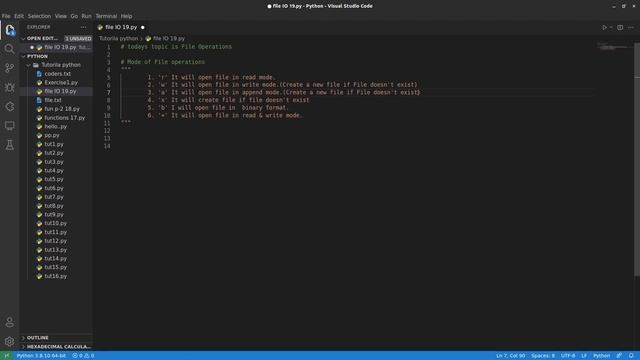640x360 pixels.
Task: Open file.txt in the explorer
Action: pos(53,100)
